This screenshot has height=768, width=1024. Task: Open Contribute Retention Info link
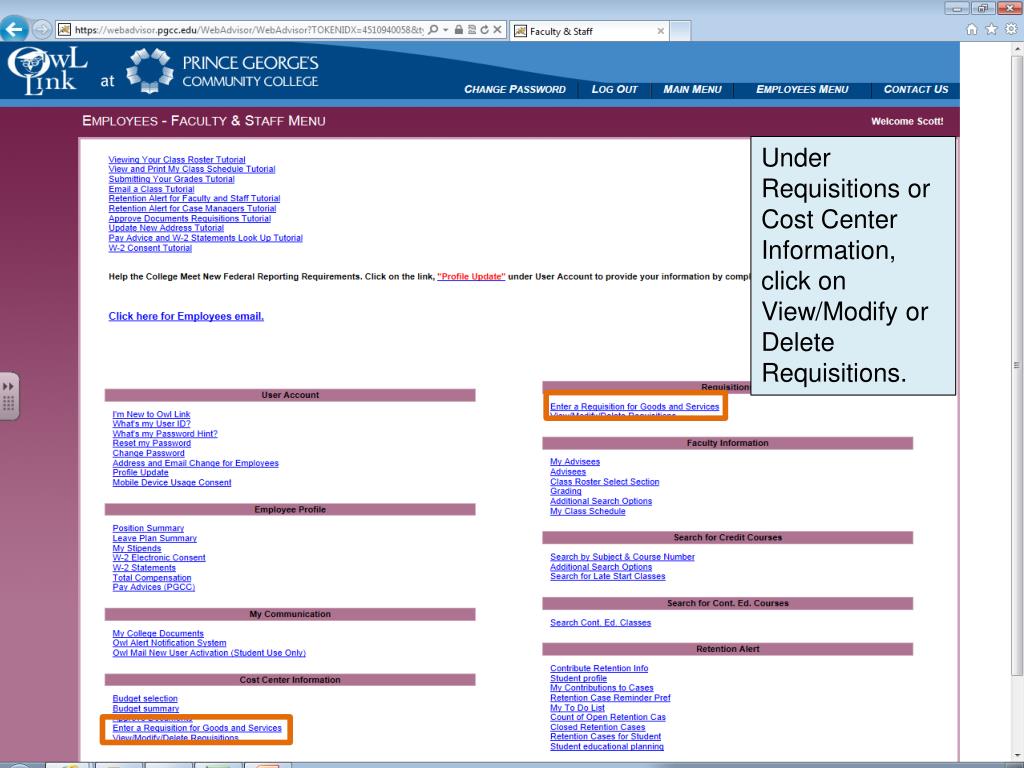pos(599,668)
